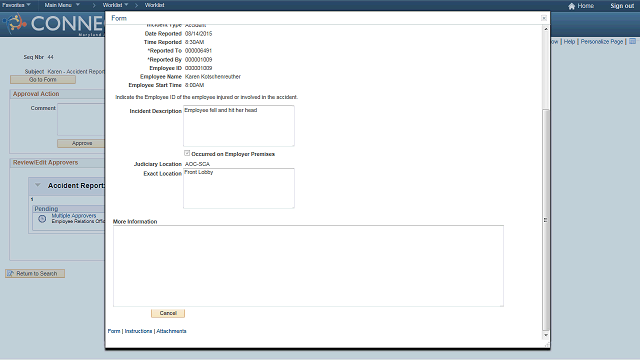Click inside Incident Description text box
This screenshot has width=640, height=360.
tap(239, 126)
